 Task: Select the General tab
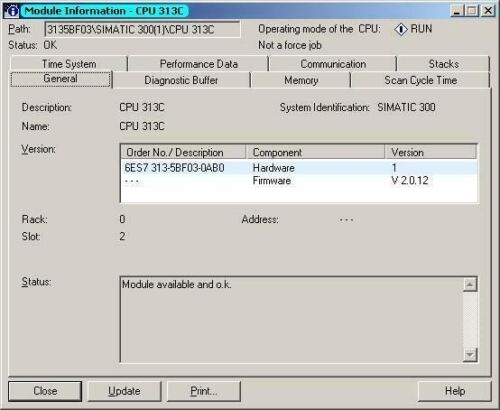tap(60, 79)
